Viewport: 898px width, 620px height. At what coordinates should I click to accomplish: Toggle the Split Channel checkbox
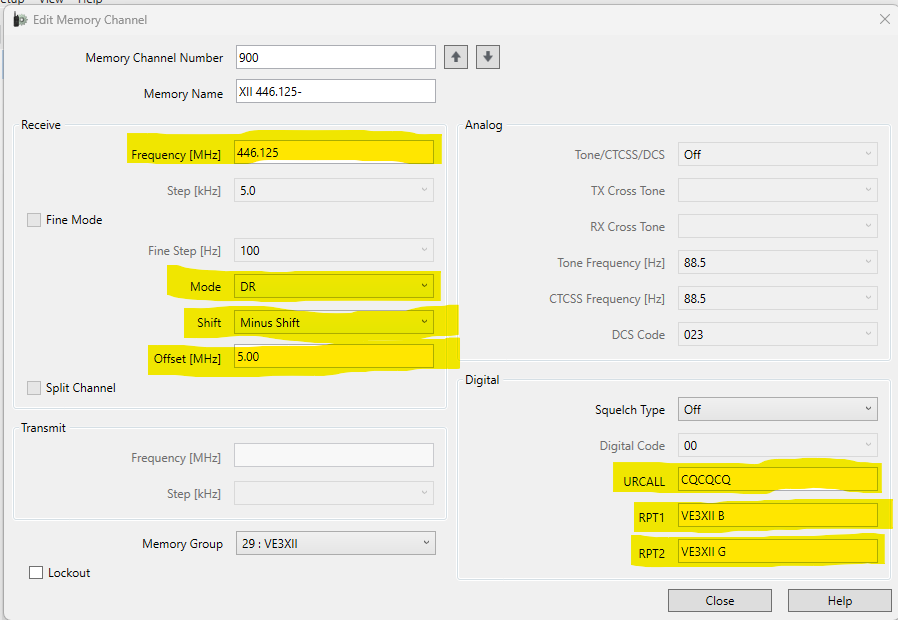(x=34, y=388)
